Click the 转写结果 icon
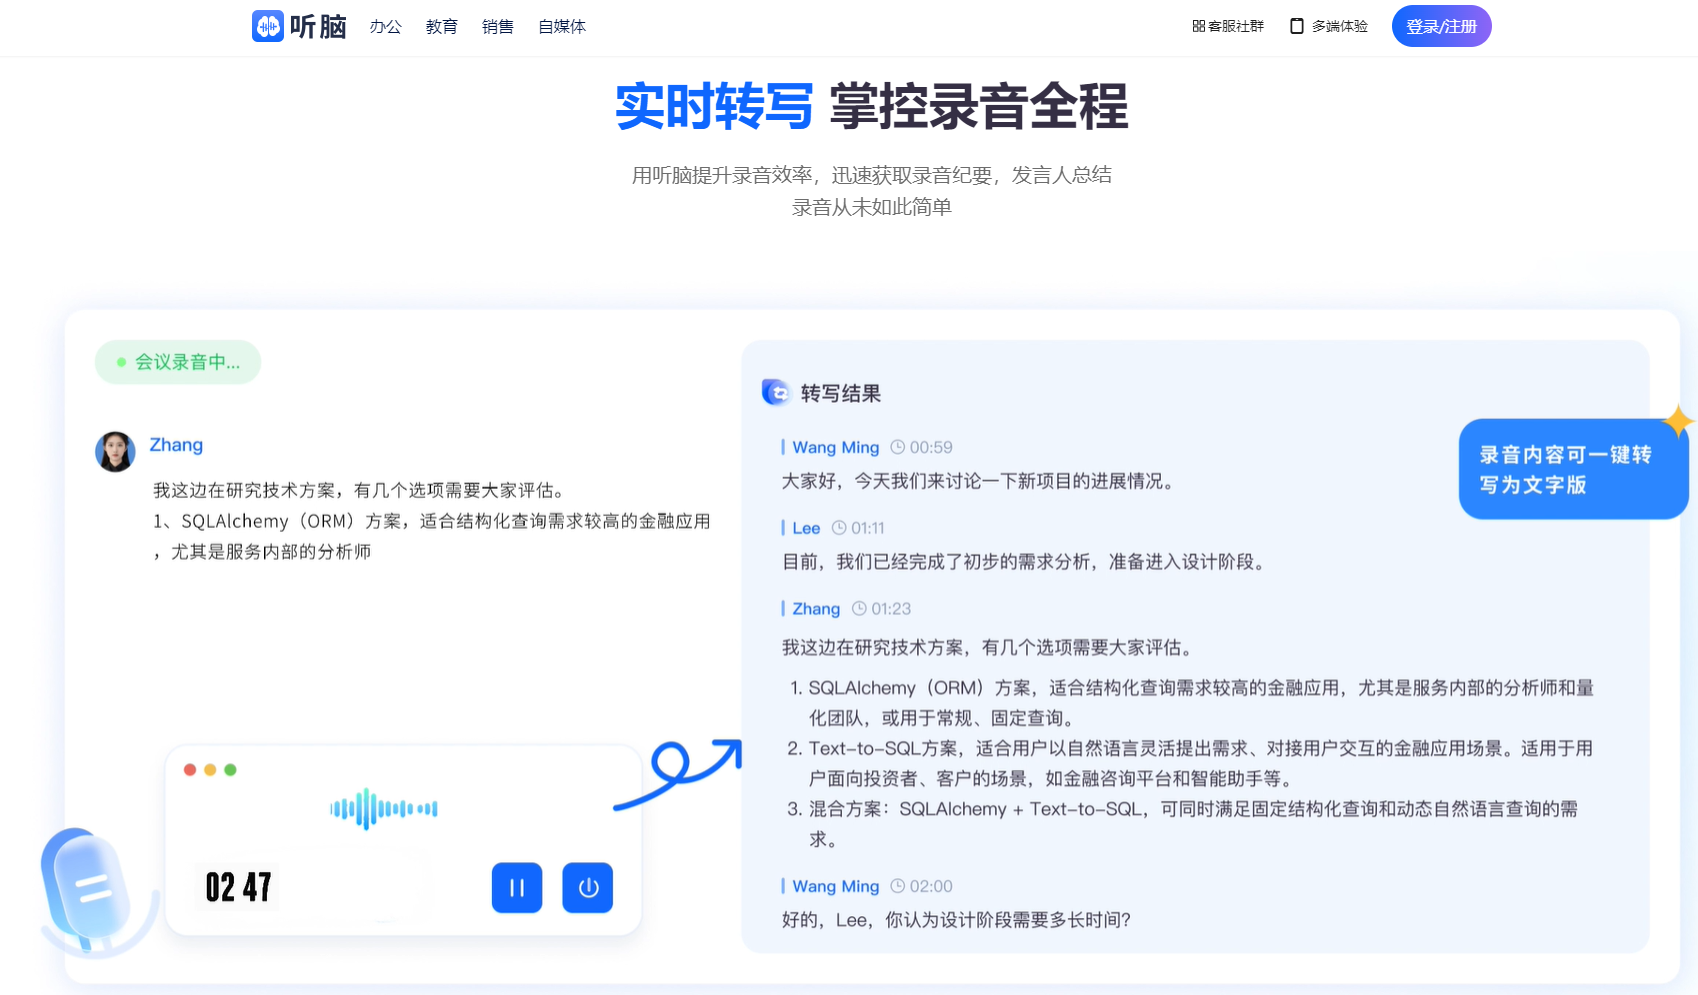This screenshot has height=995, width=1698. point(776,393)
